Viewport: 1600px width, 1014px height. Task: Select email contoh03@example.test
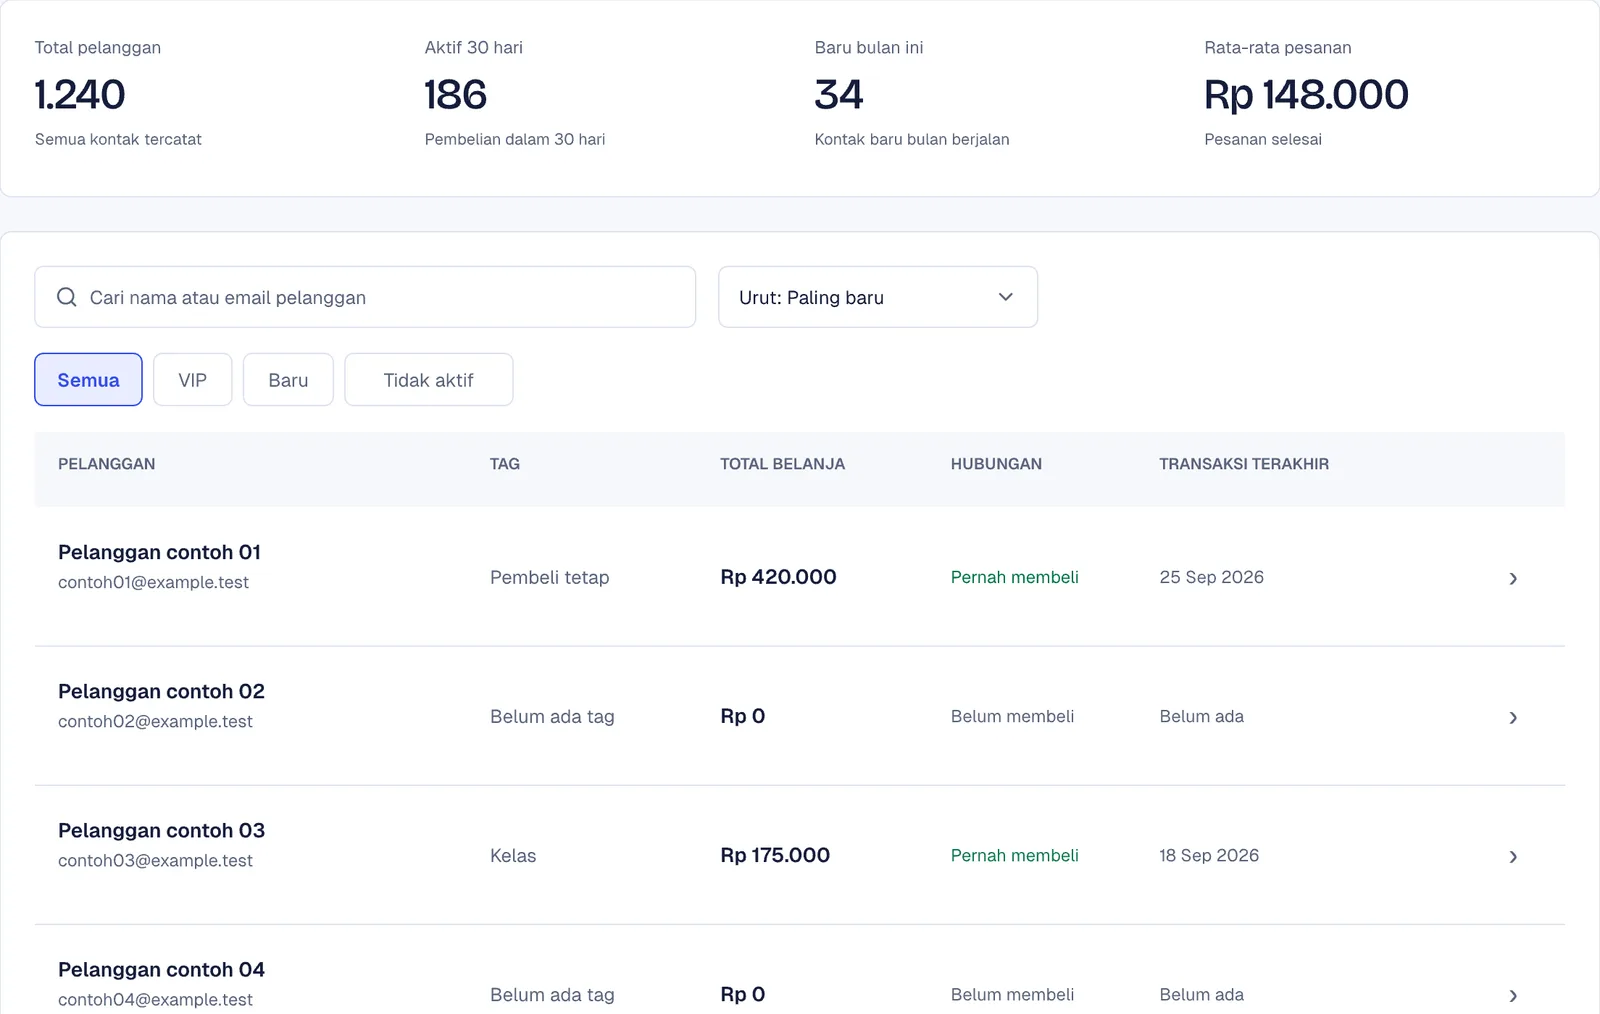point(155,860)
